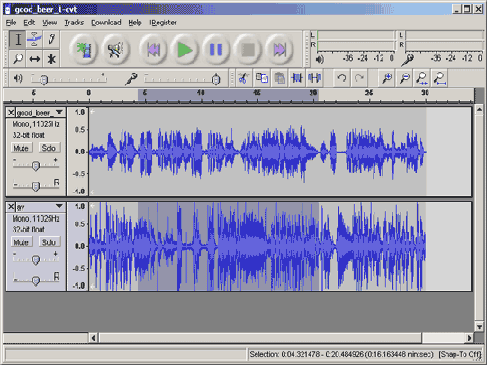
Task: Select the Envelope tool
Action: pyautogui.click(x=34, y=39)
